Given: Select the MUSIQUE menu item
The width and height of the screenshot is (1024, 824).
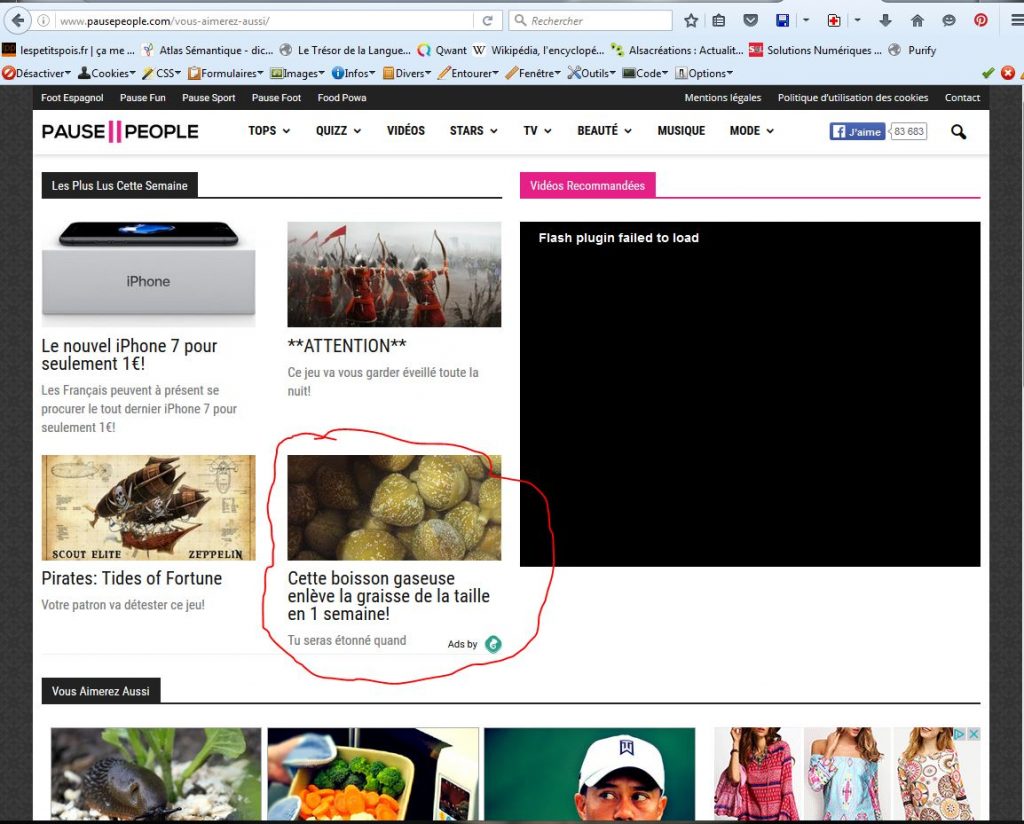Looking at the screenshot, I should click(x=681, y=131).
